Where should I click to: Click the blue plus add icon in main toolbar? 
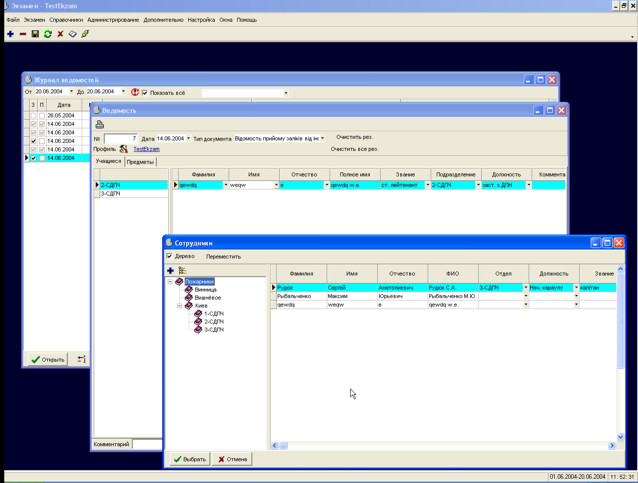[x=10, y=34]
